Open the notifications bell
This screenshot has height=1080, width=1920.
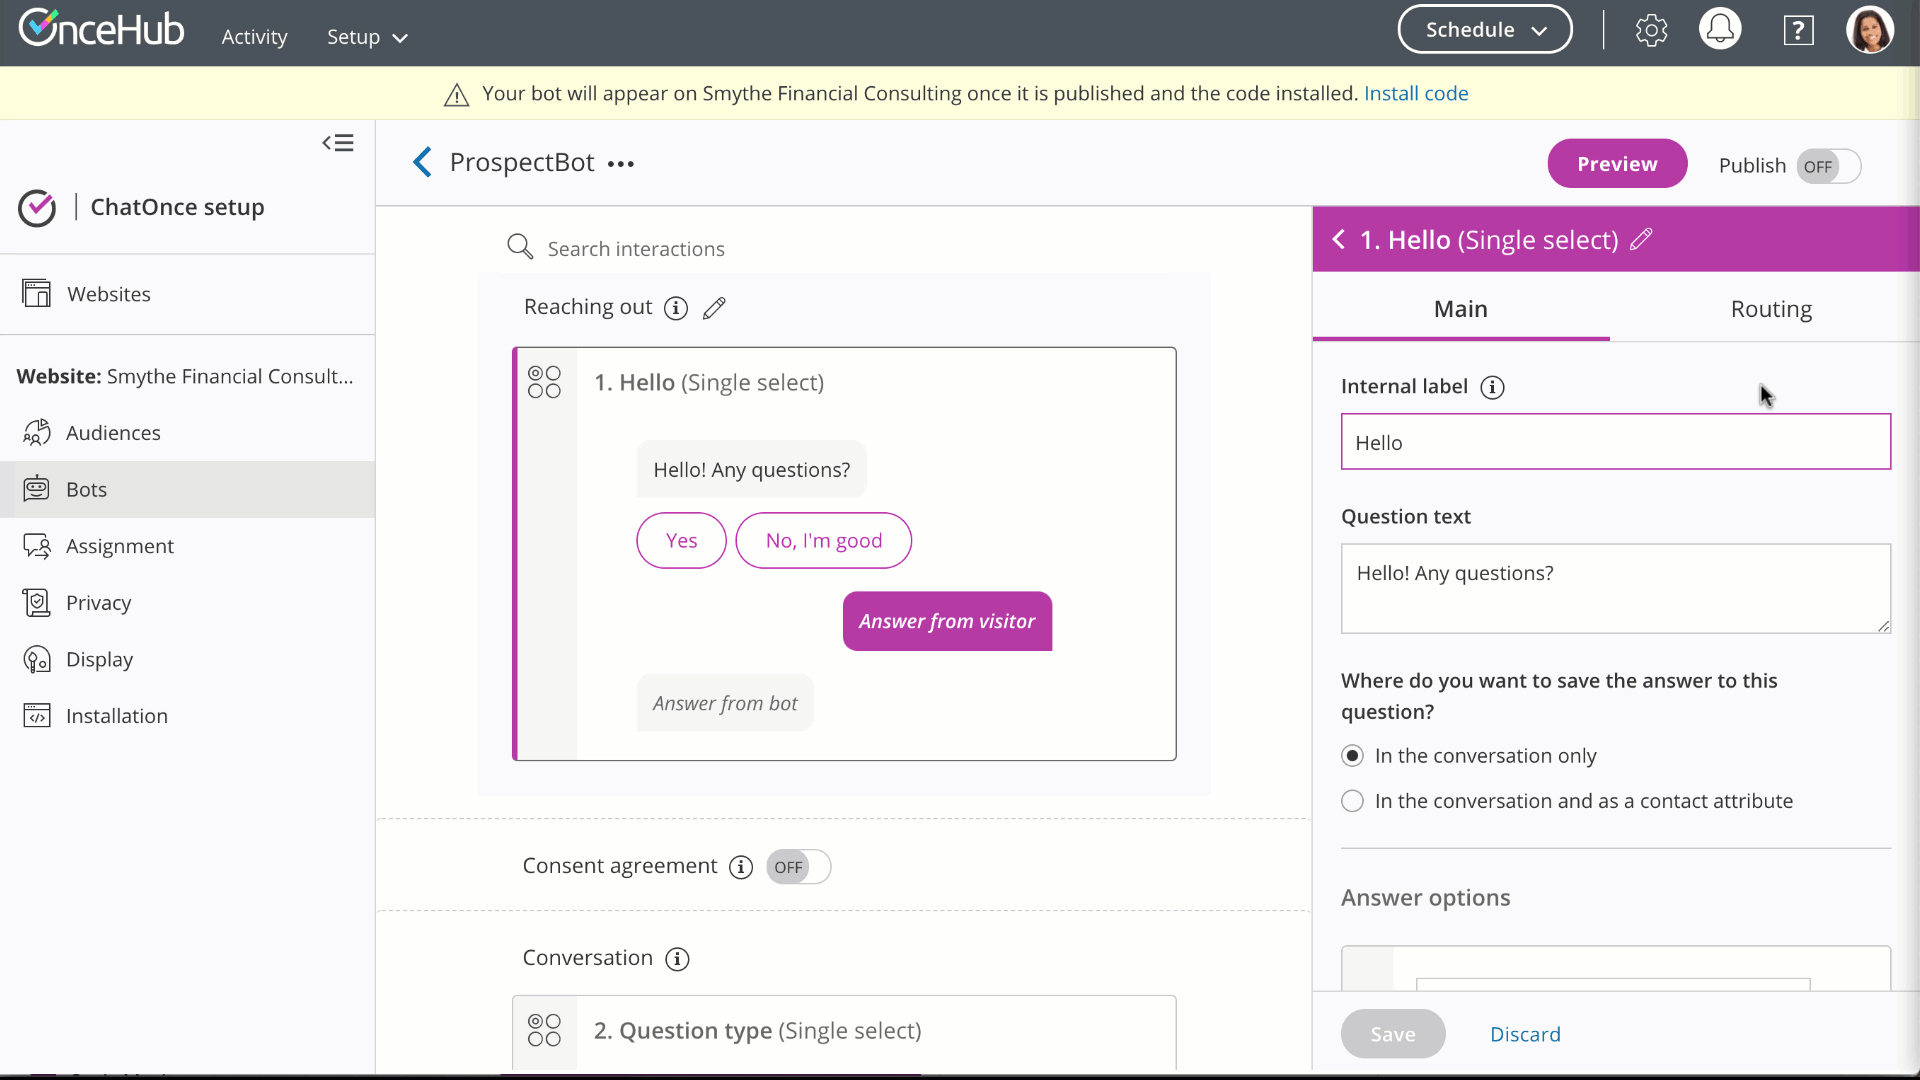tap(1720, 30)
